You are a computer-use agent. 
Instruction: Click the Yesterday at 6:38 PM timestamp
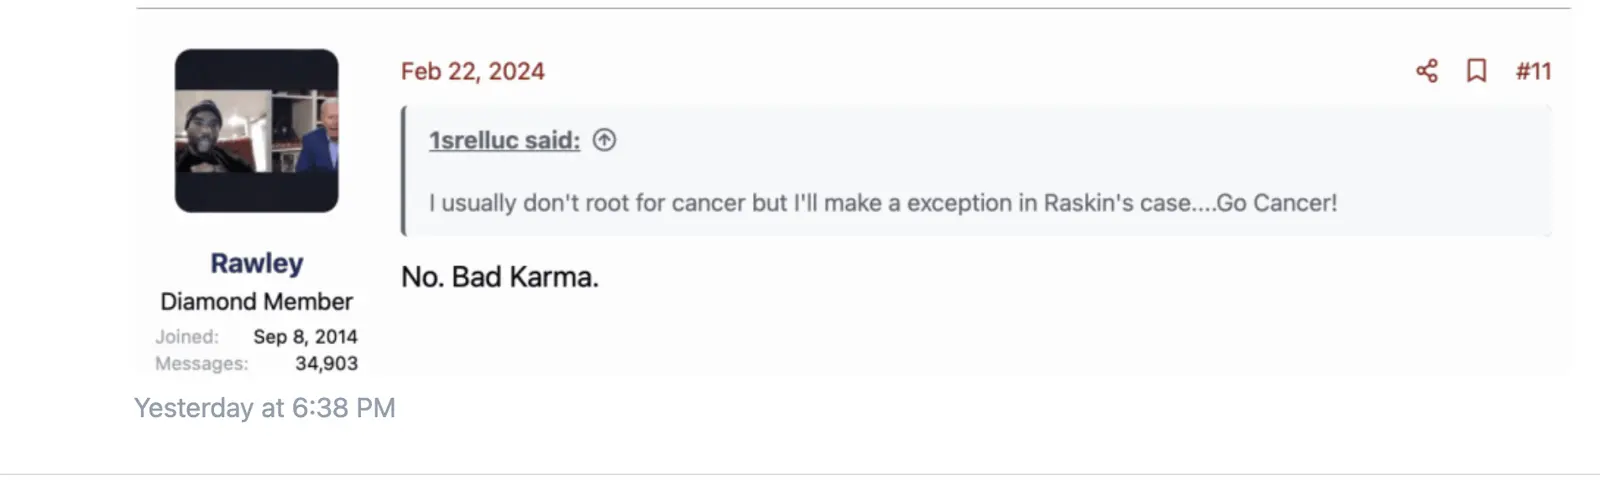coord(265,408)
